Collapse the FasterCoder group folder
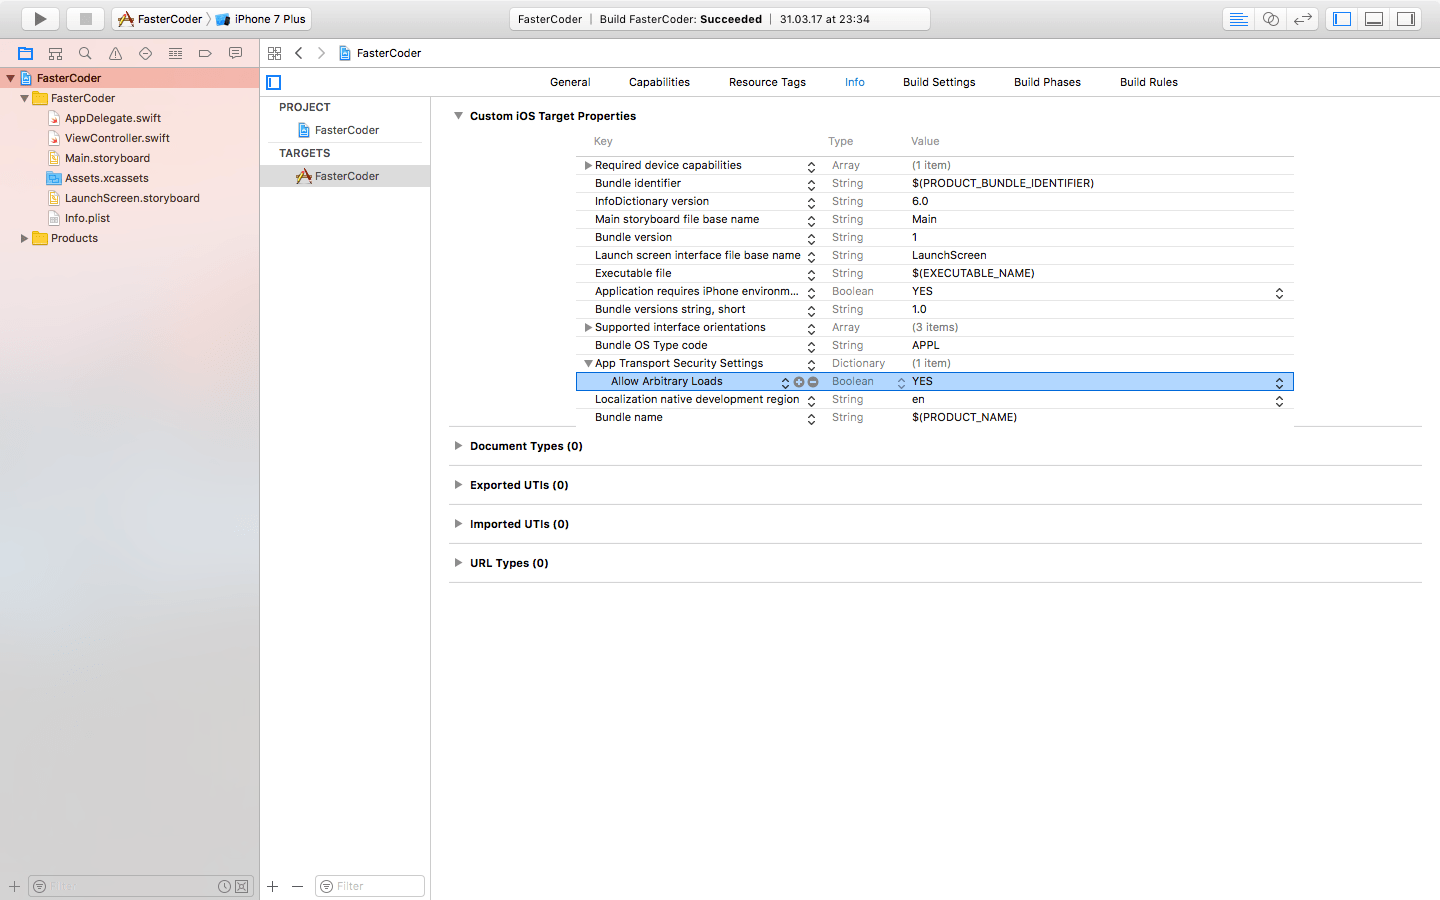 [x=24, y=98]
